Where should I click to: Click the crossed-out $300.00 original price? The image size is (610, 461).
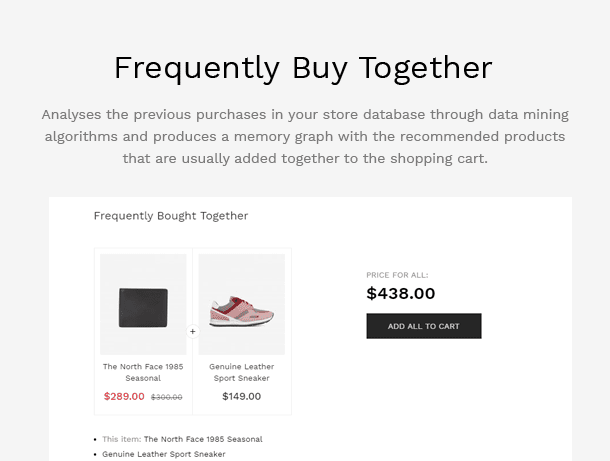point(166,397)
